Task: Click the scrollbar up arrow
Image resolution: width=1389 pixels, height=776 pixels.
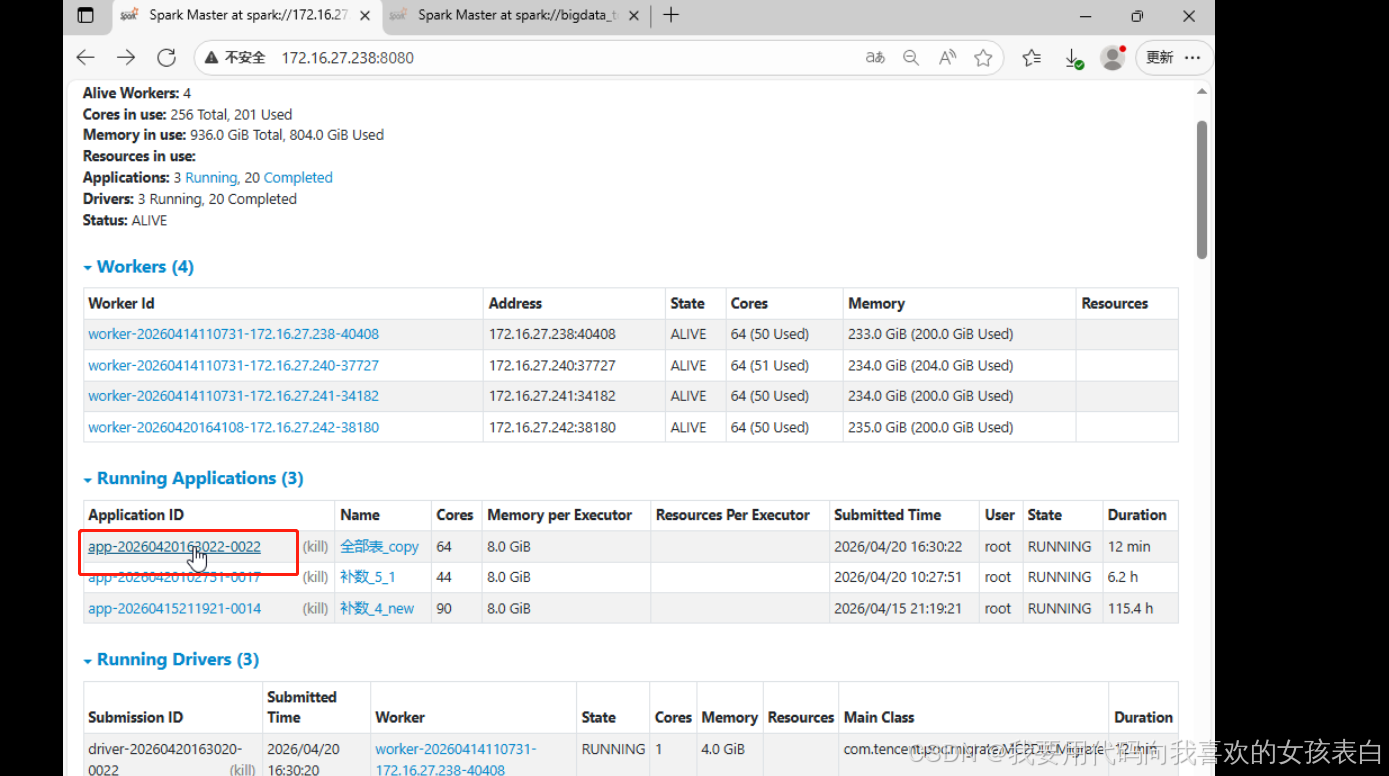Action: [x=1202, y=92]
